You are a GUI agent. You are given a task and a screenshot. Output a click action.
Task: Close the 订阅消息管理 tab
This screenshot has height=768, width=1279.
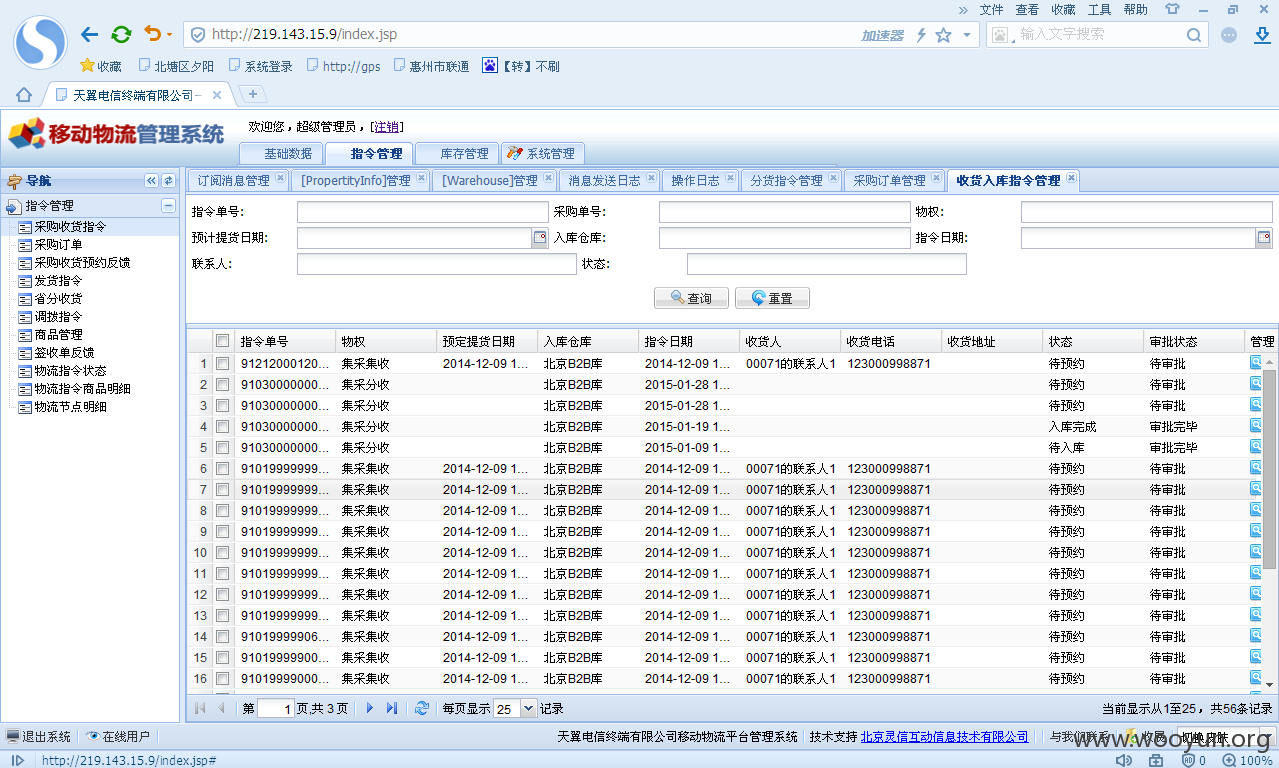280,178
